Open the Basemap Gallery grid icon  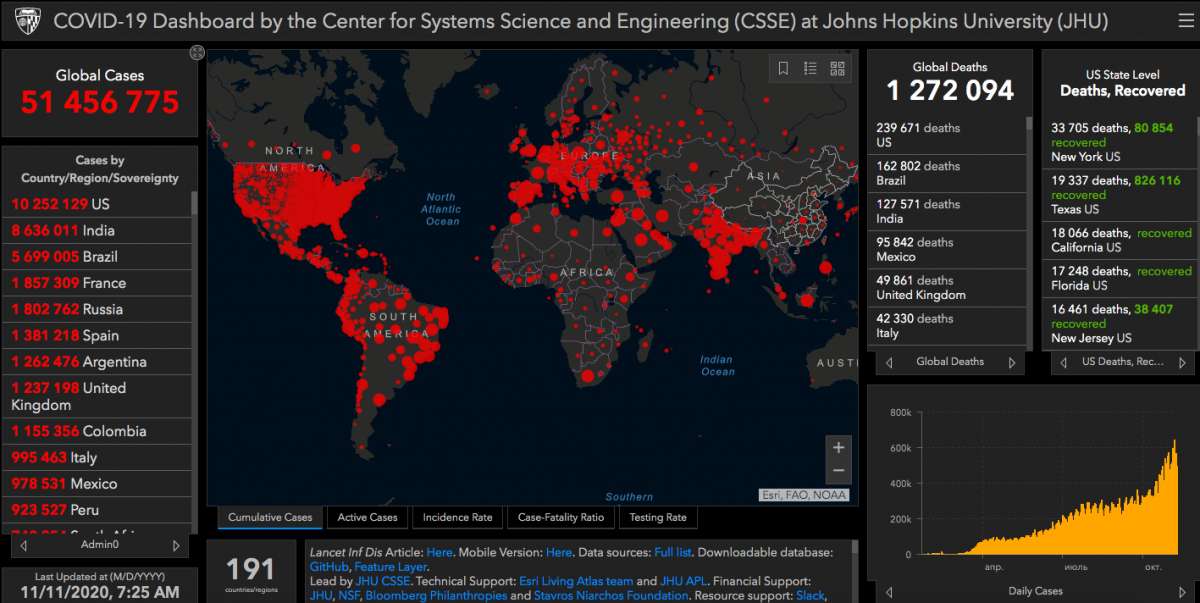point(837,68)
